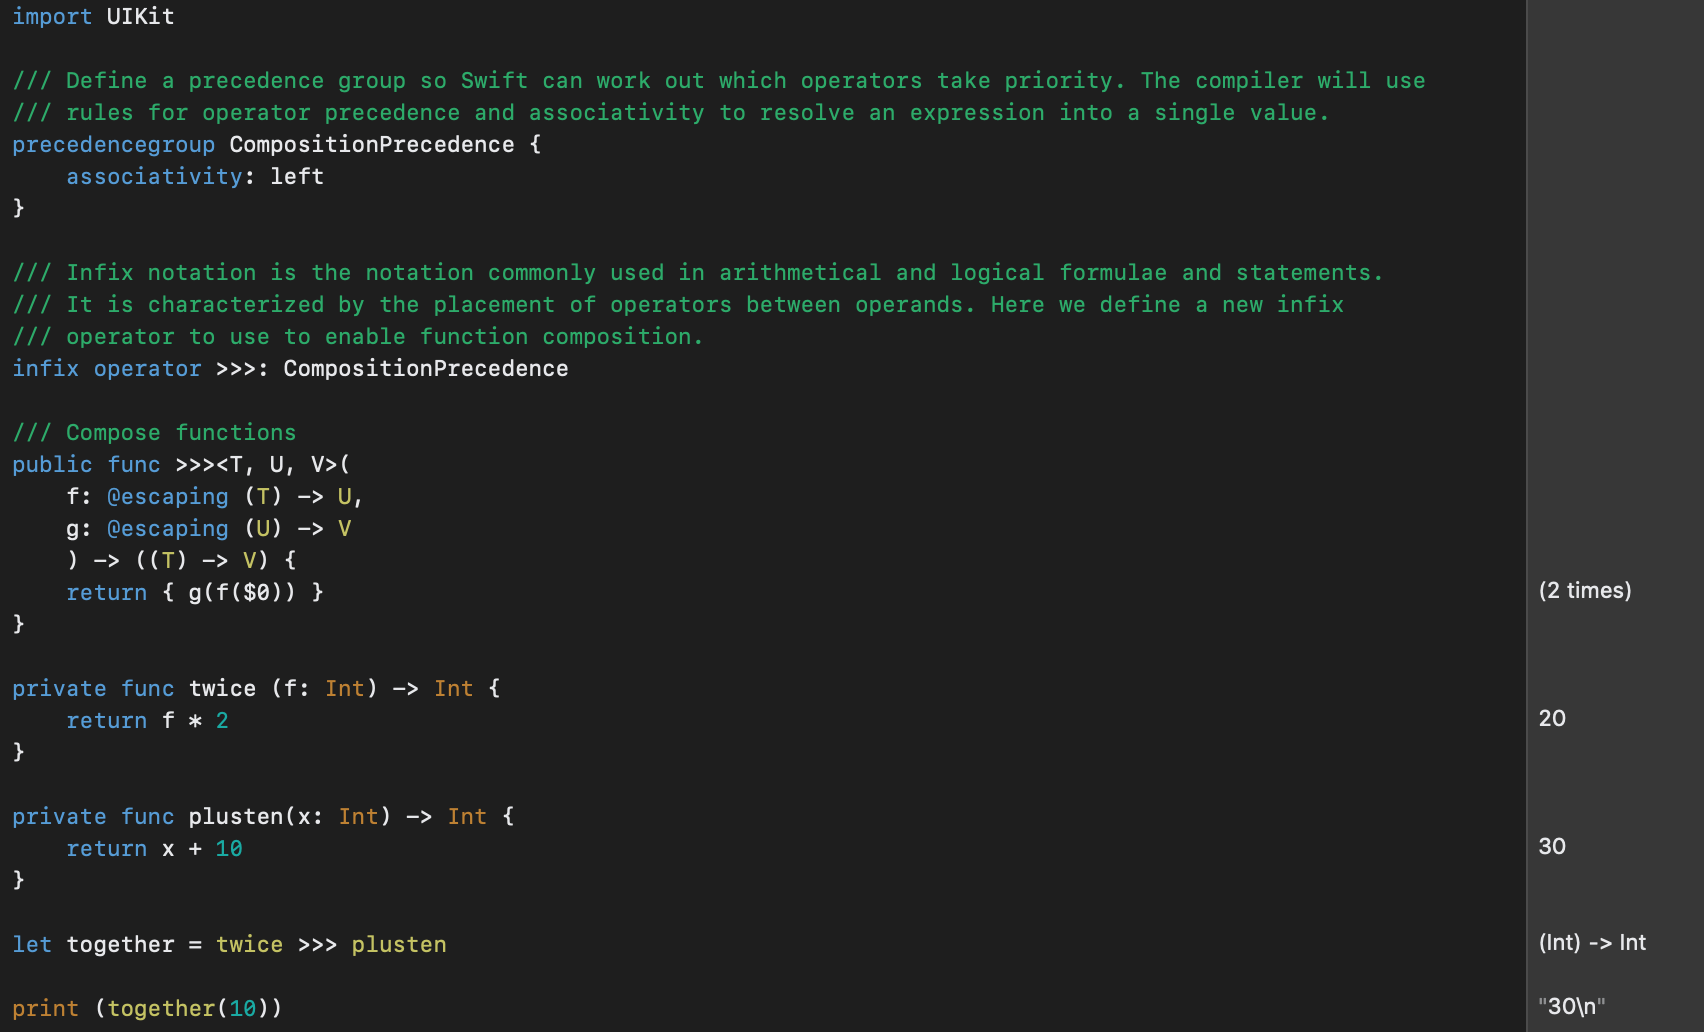This screenshot has width=1704, height=1032.
Task: Click the "(2 times)" result in sidebar
Action: tap(1585, 591)
